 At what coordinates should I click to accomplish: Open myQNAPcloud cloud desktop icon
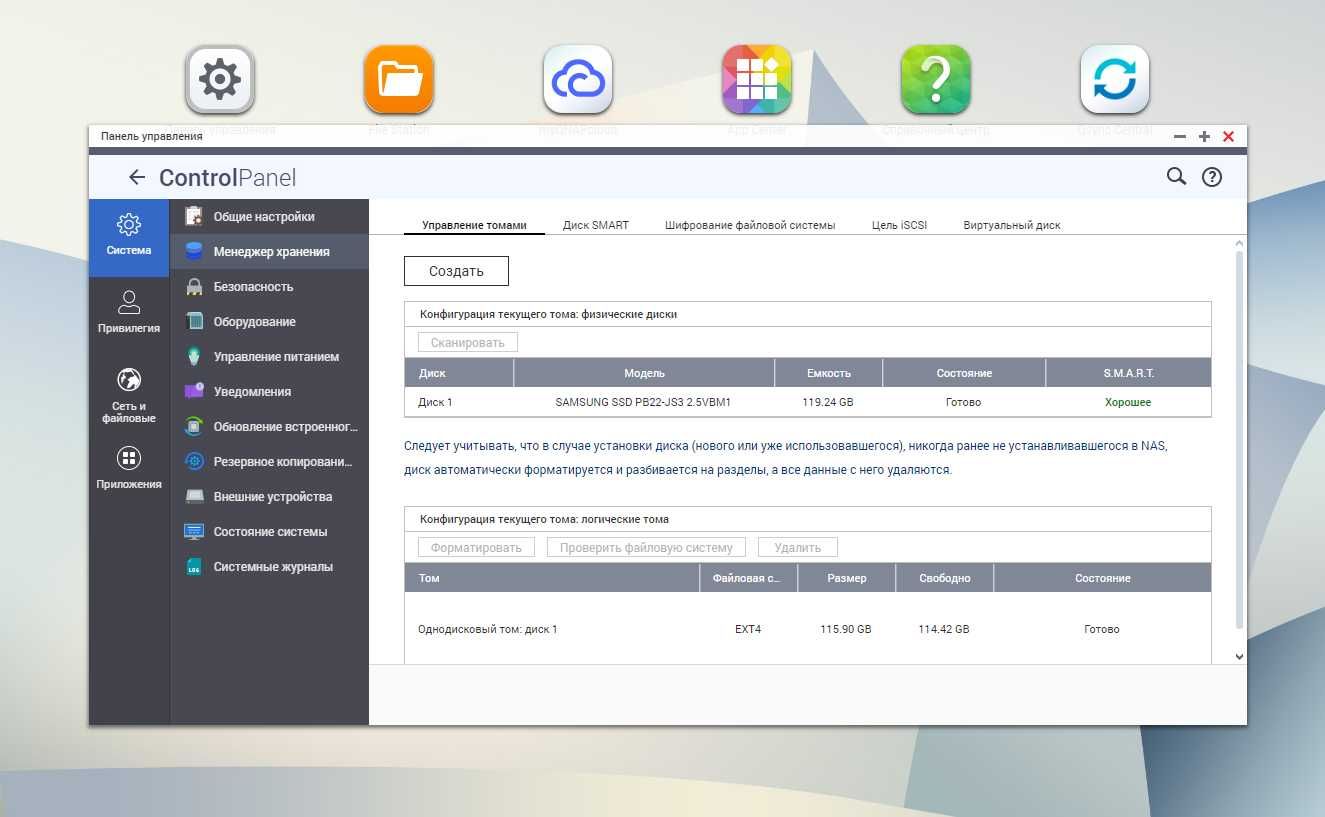pyautogui.click(x=578, y=79)
